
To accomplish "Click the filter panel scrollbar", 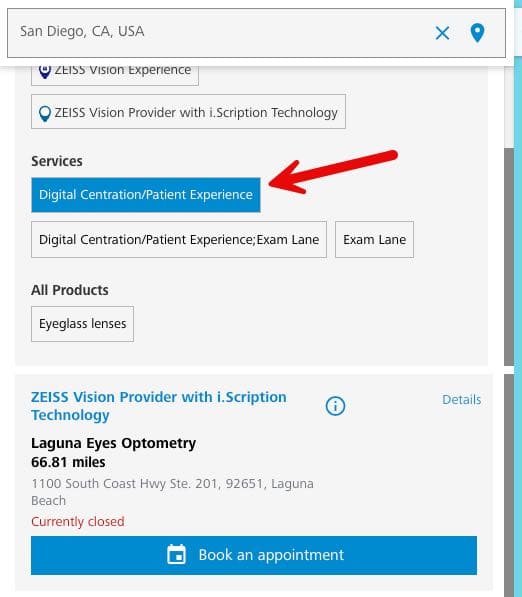I will point(509,256).
